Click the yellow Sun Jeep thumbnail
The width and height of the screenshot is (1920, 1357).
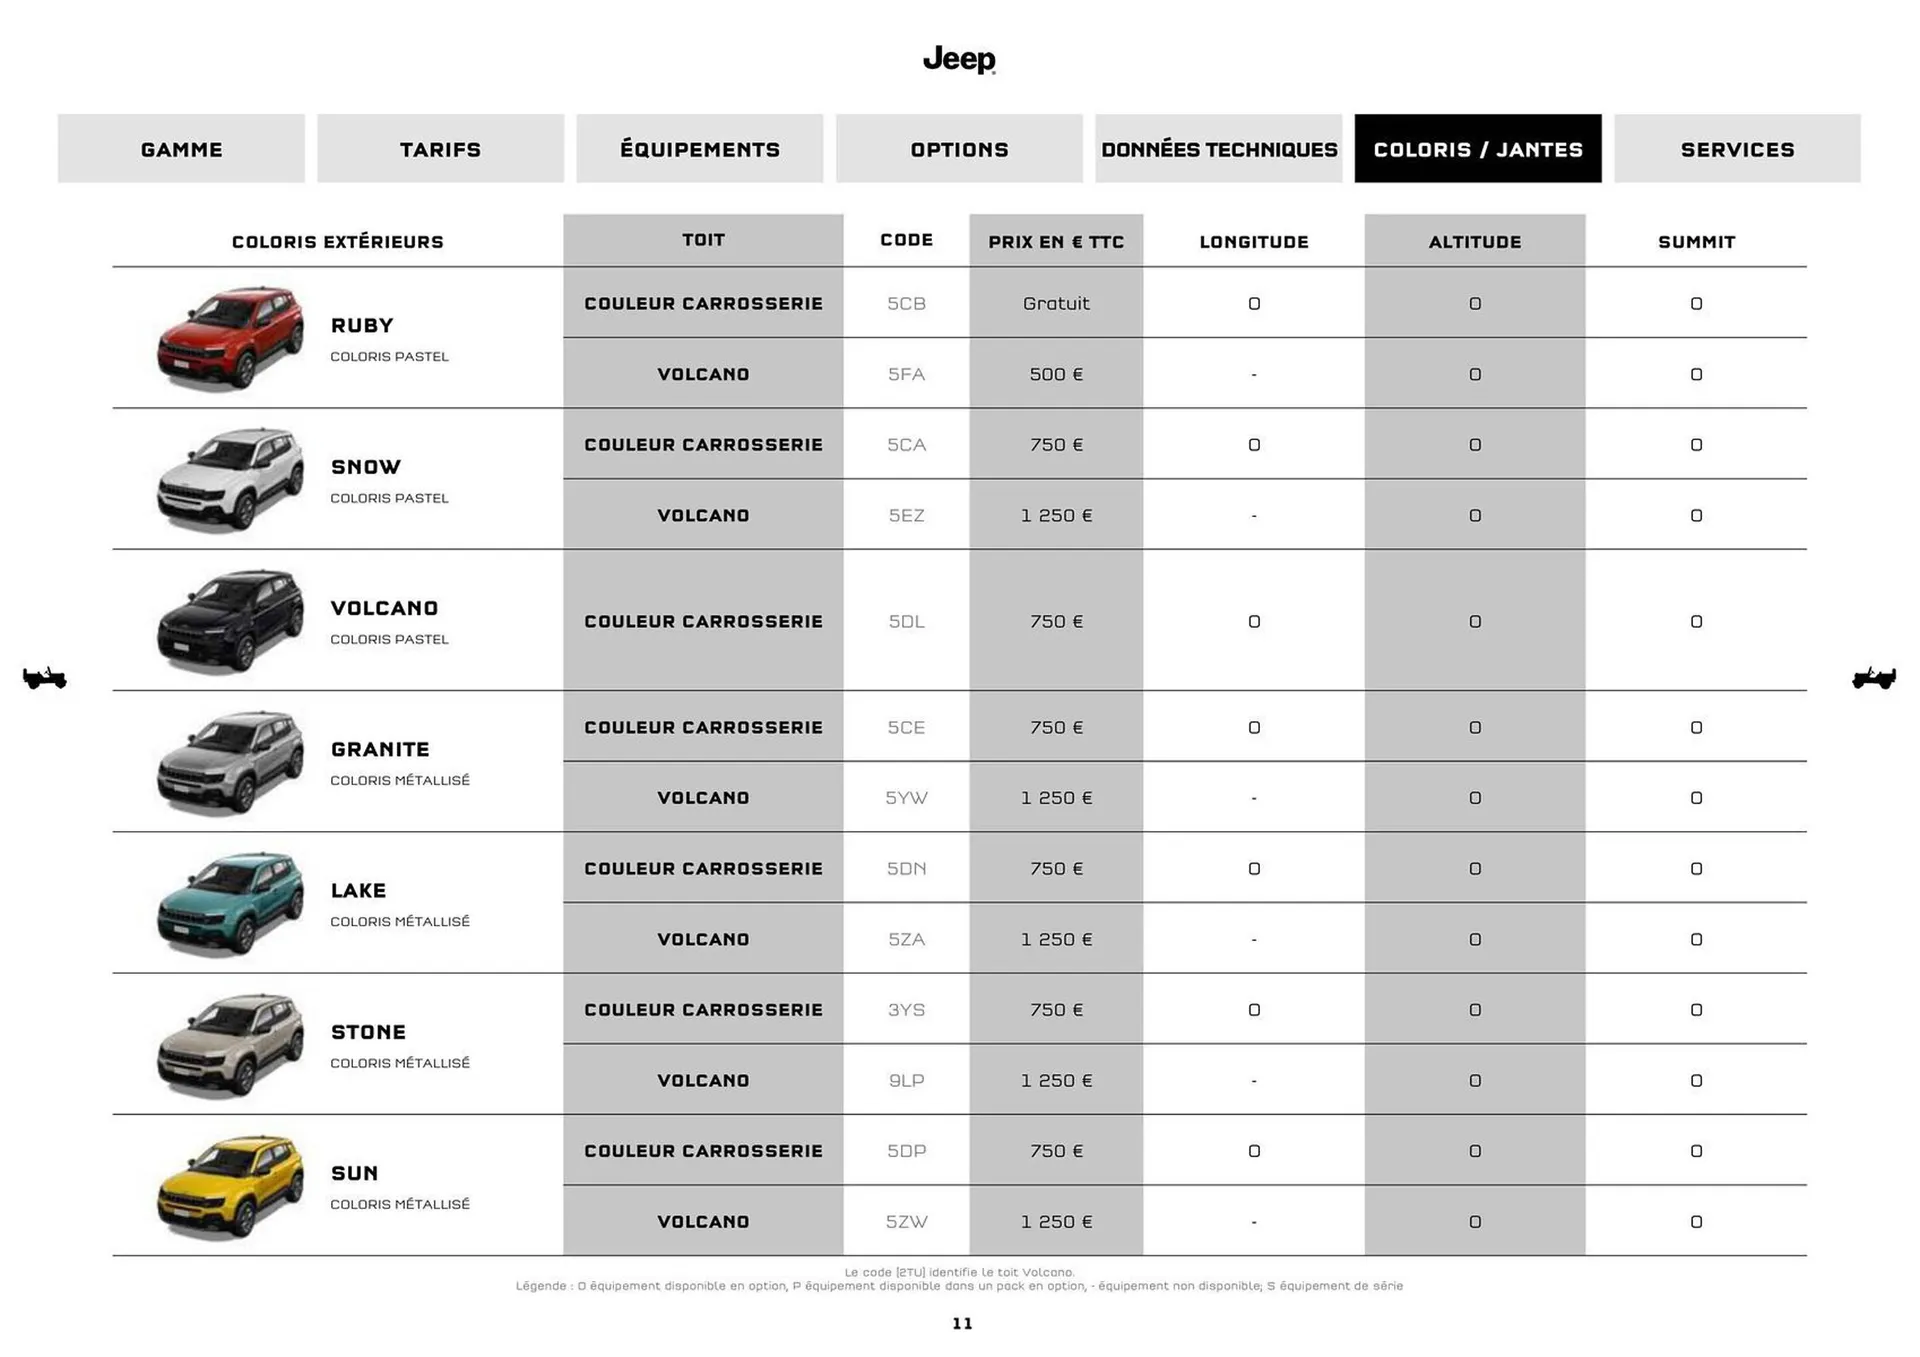[x=230, y=1186]
